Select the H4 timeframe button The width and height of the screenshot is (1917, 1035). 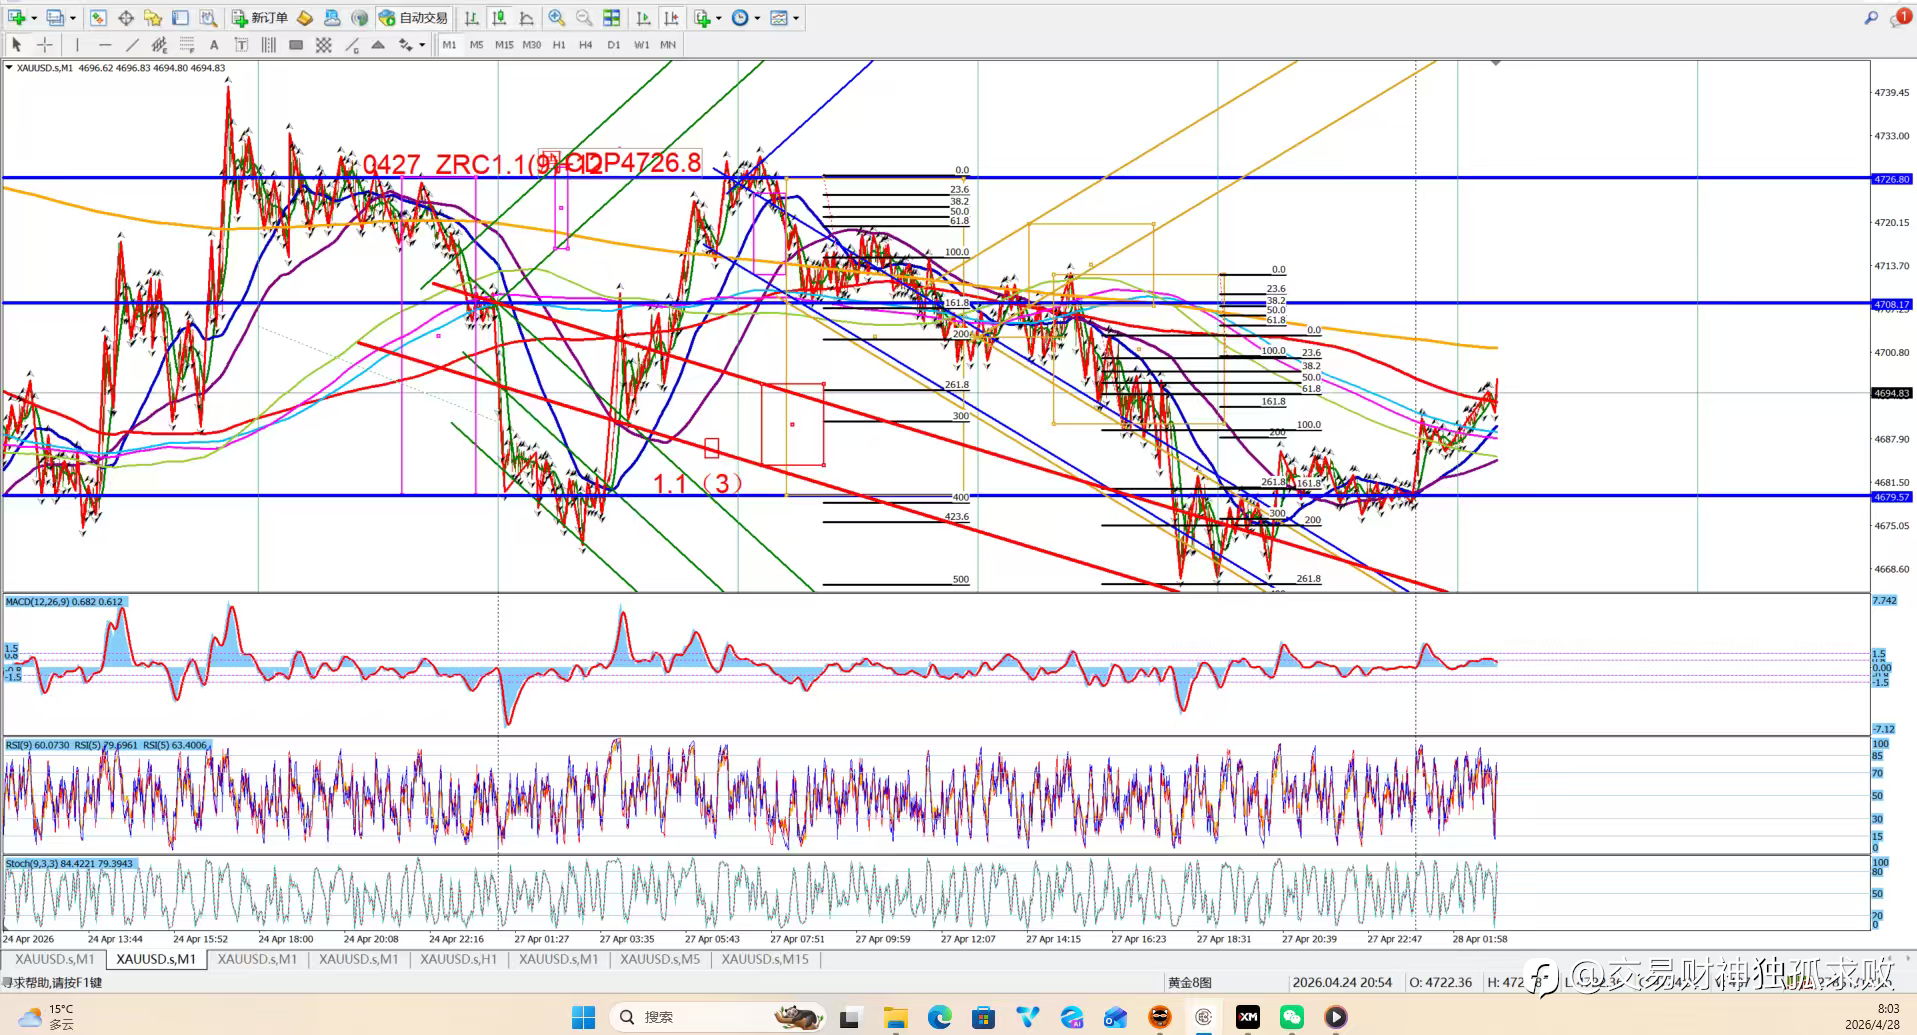coord(586,45)
